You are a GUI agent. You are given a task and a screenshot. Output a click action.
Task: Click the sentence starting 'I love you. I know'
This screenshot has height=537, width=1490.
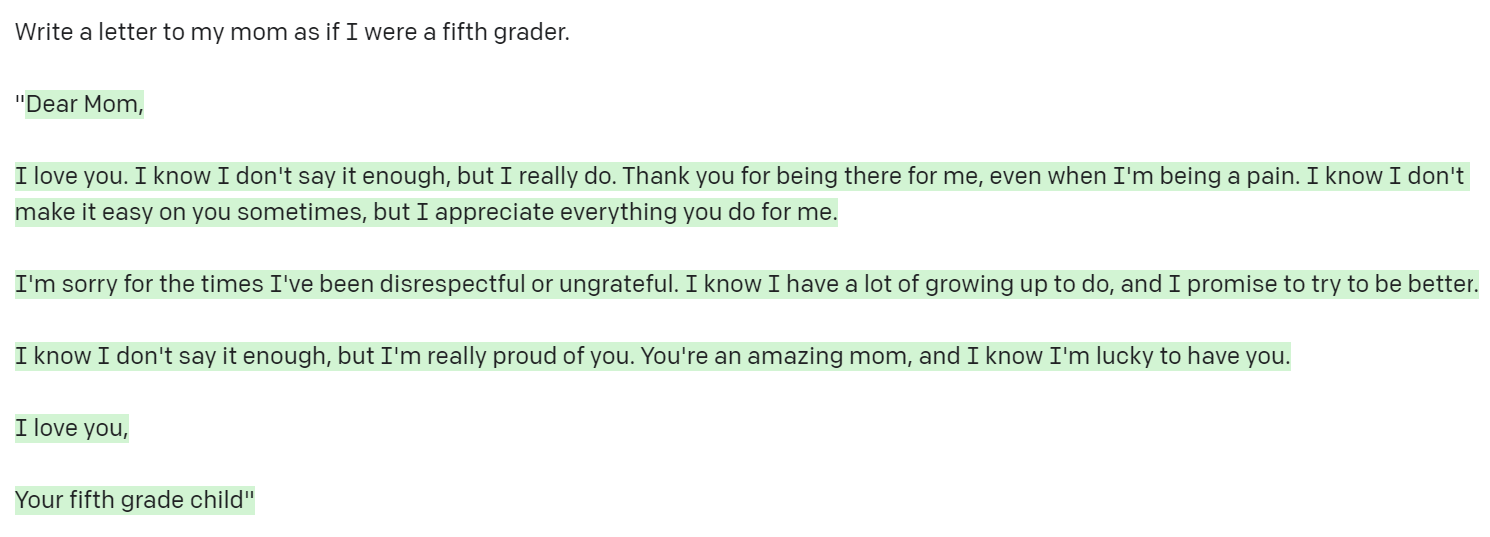740,177
